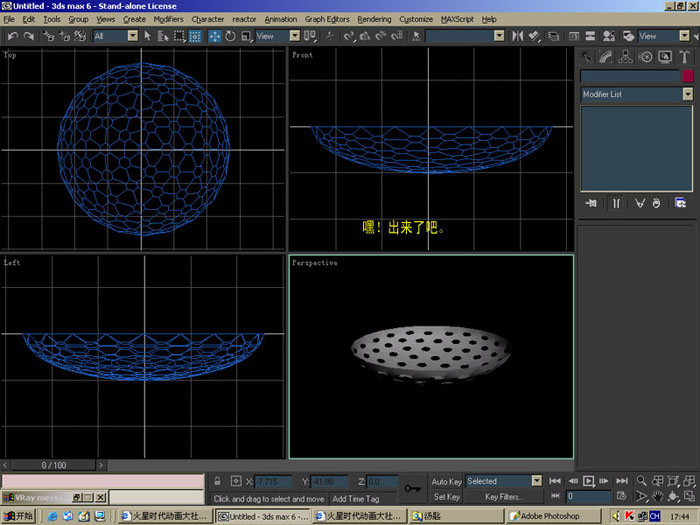
Task: Click Add Time Tag
Action: click(355, 499)
